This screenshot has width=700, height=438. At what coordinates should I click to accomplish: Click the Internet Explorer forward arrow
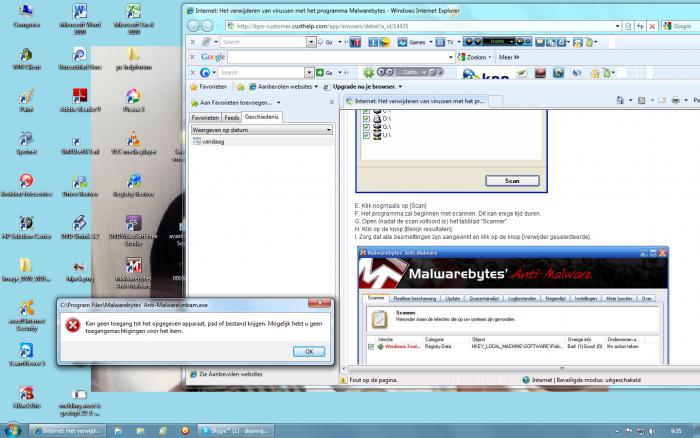click(207, 26)
